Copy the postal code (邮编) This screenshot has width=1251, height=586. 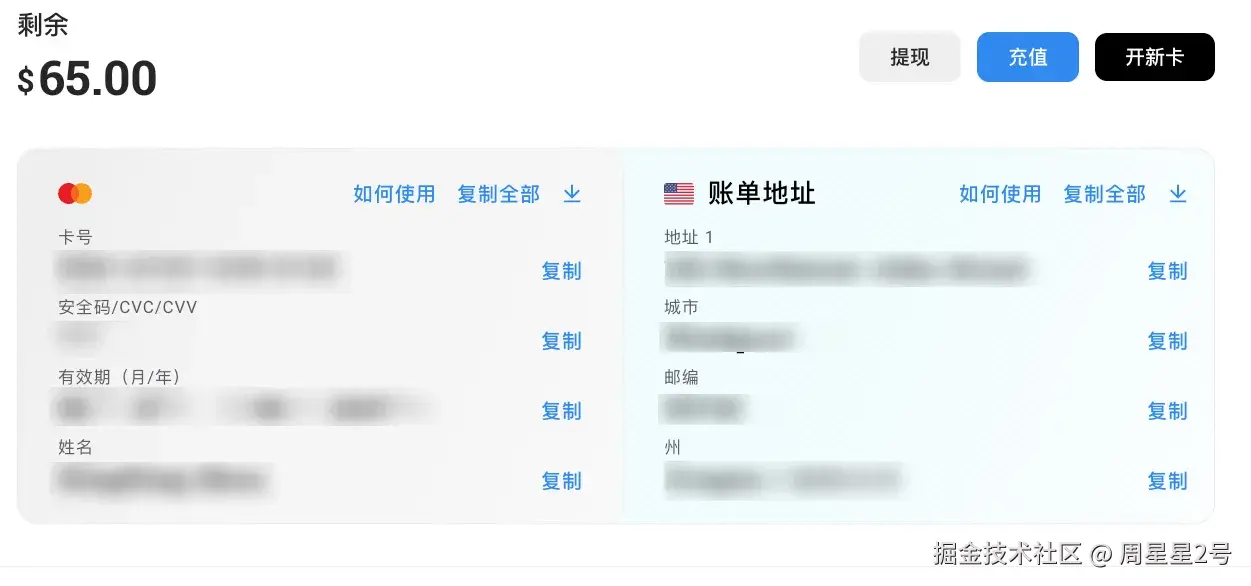coord(1167,411)
